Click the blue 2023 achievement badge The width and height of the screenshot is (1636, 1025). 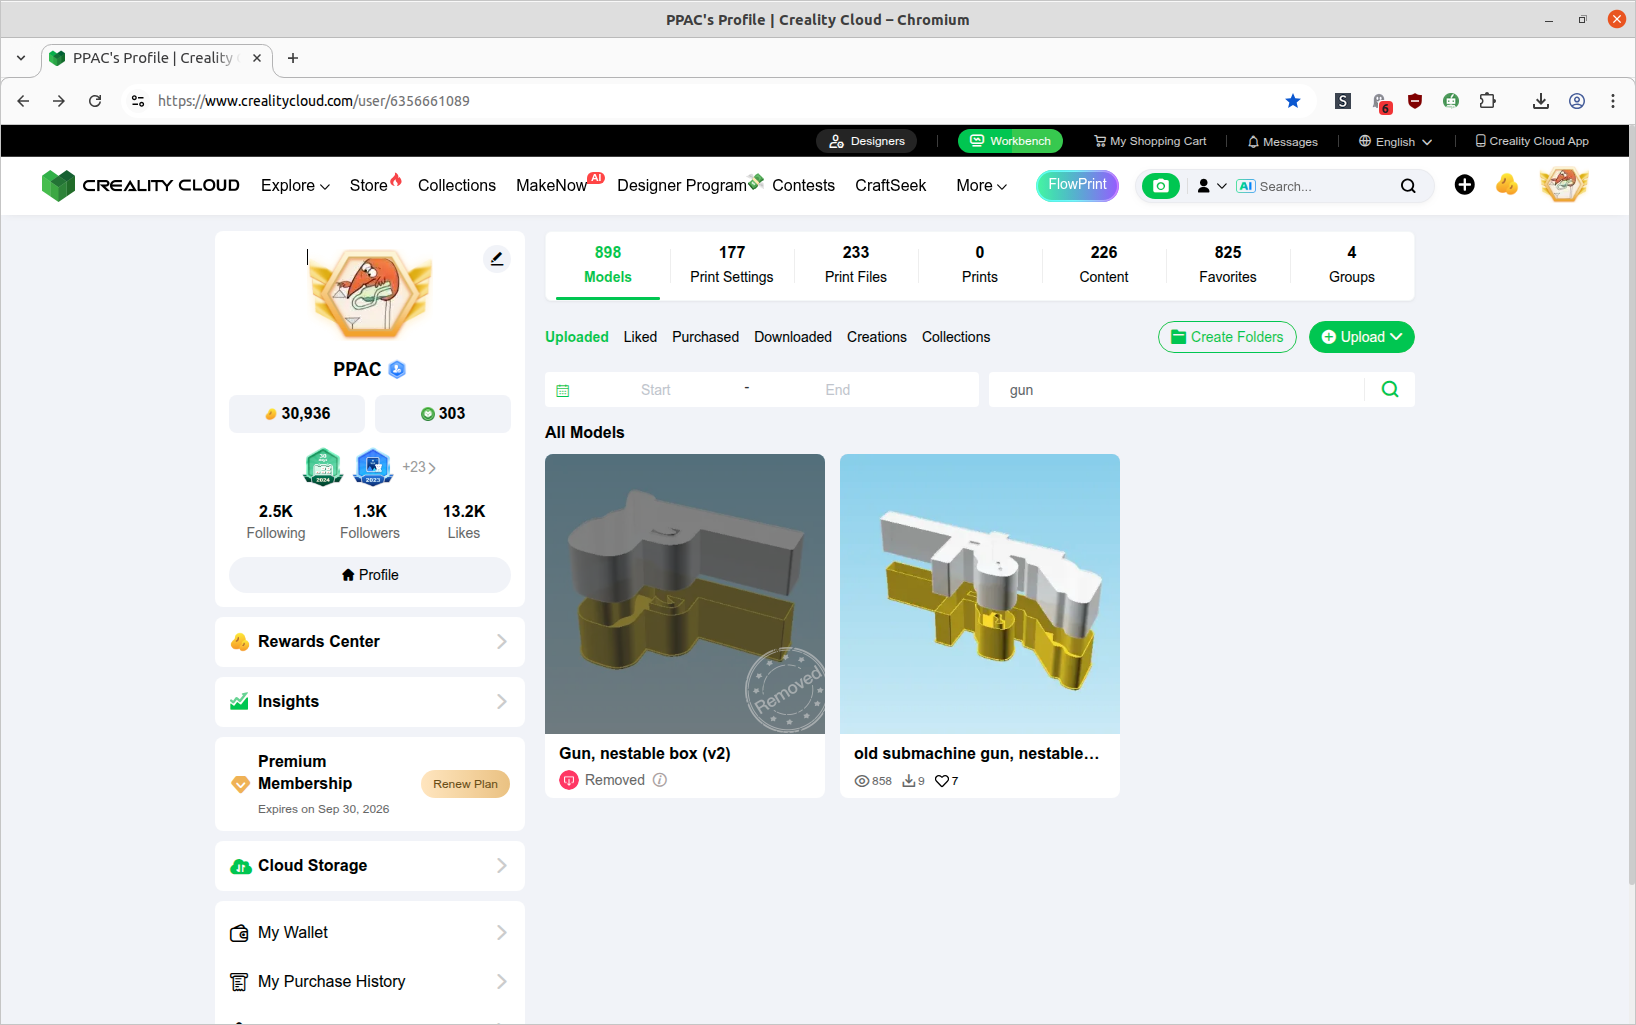[x=373, y=467]
